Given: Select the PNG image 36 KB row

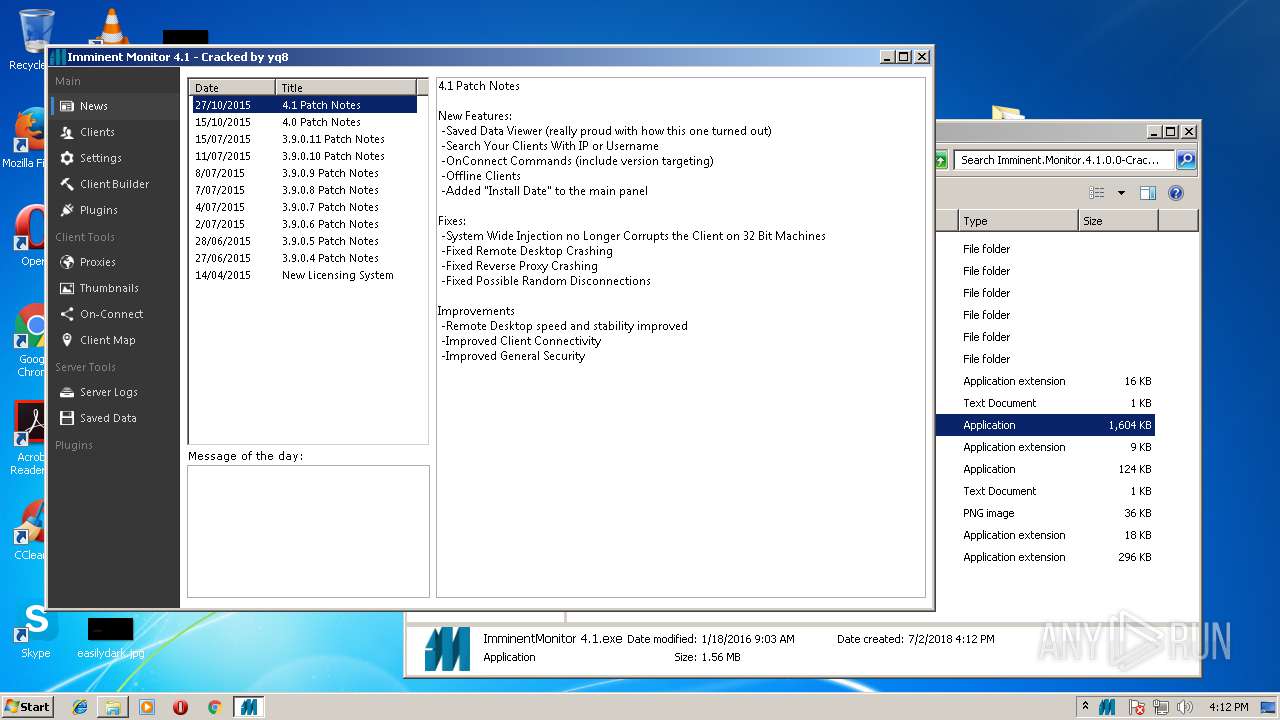Looking at the screenshot, I should (x=1045, y=513).
